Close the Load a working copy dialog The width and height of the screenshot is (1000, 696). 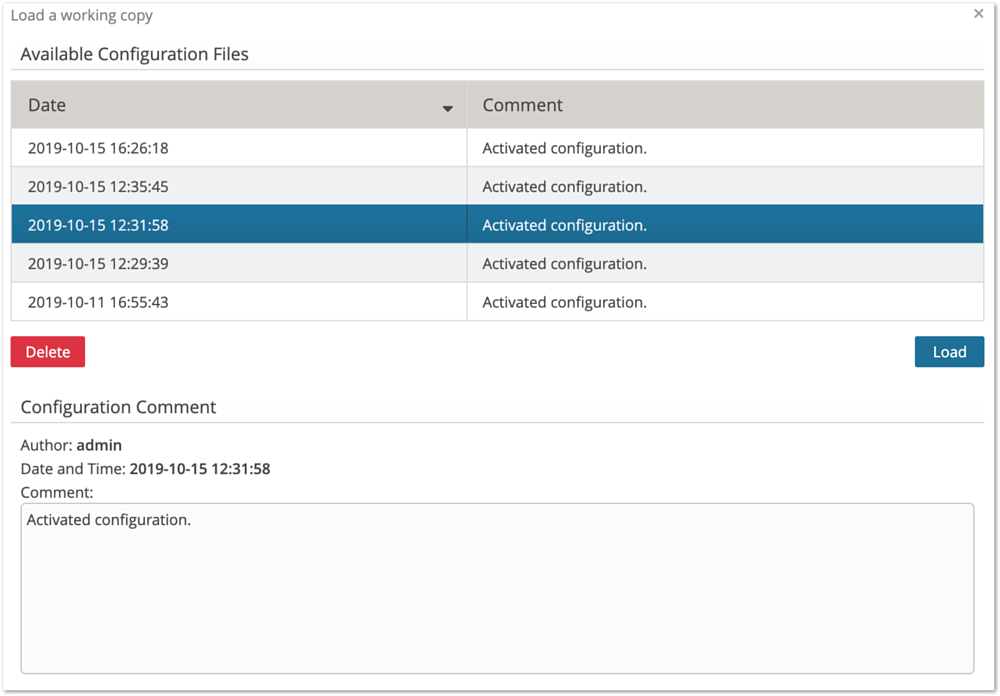point(978,14)
